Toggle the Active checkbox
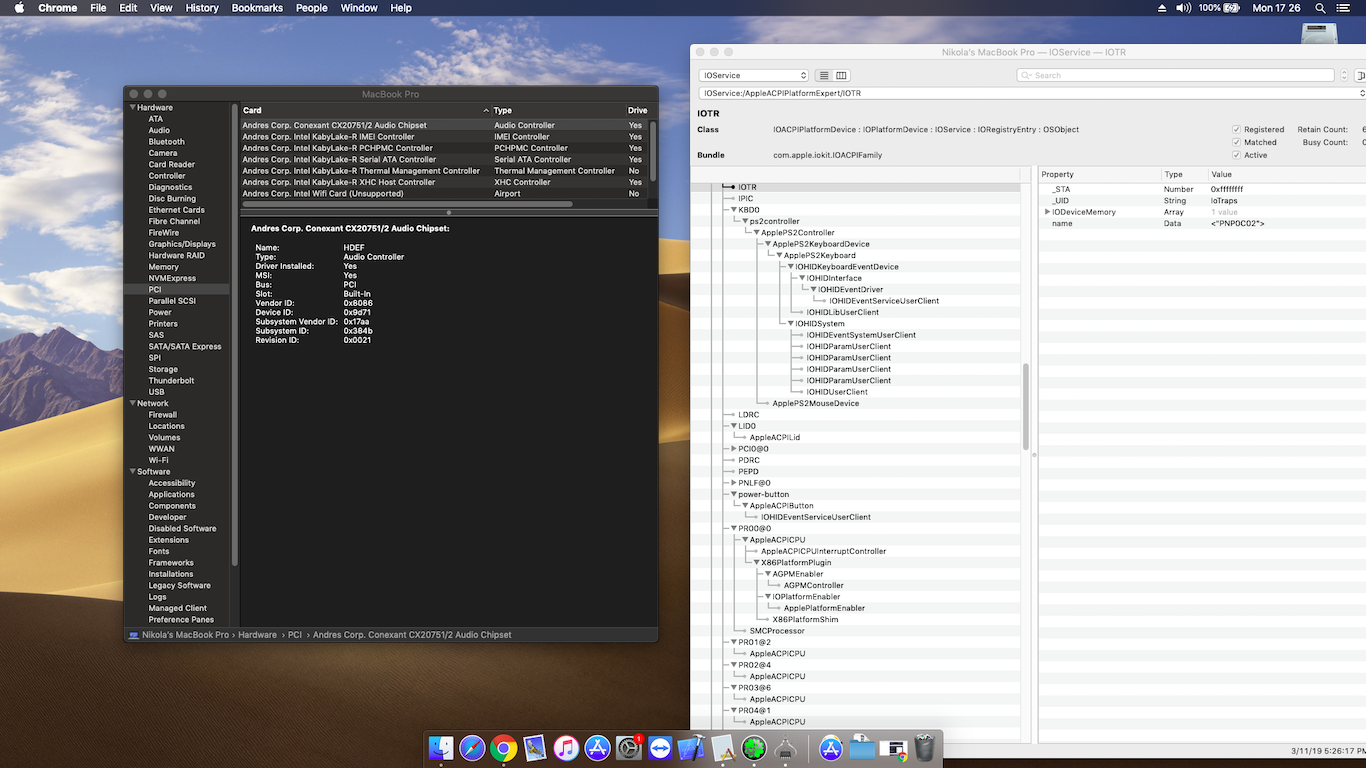This screenshot has height=768, width=1366. (x=1236, y=155)
